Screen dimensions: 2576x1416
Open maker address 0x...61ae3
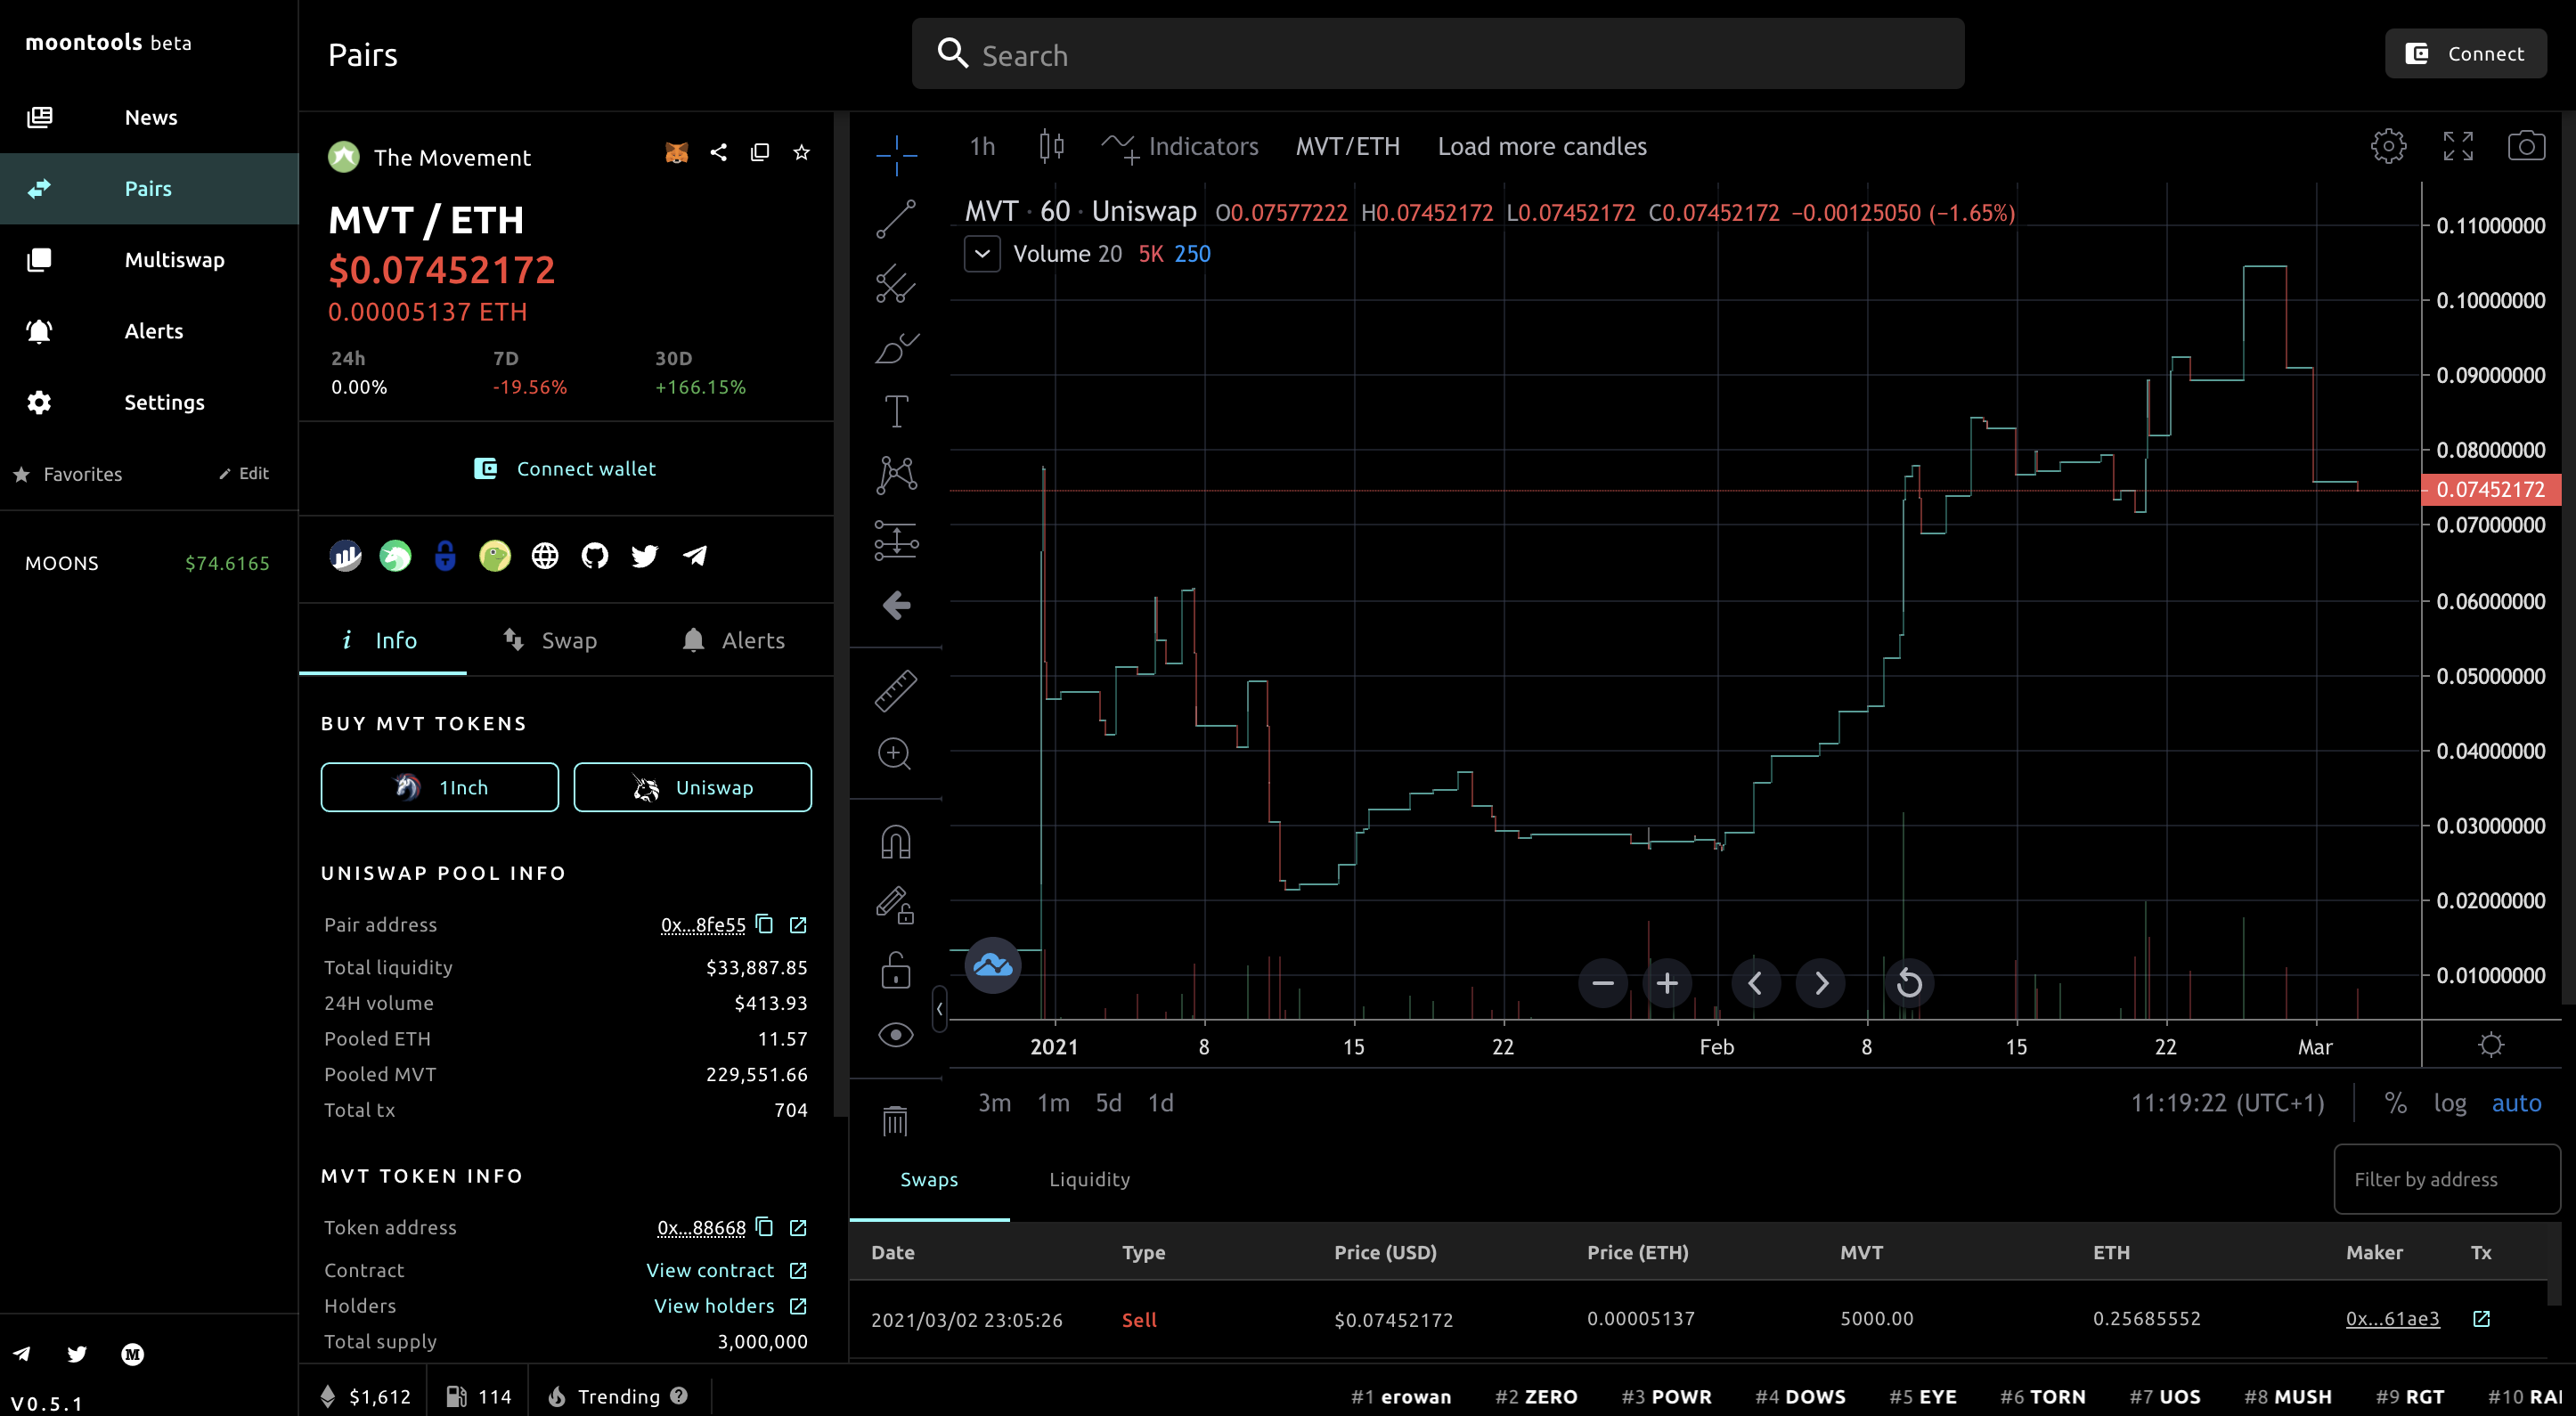pyautogui.click(x=2392, y=1319)
